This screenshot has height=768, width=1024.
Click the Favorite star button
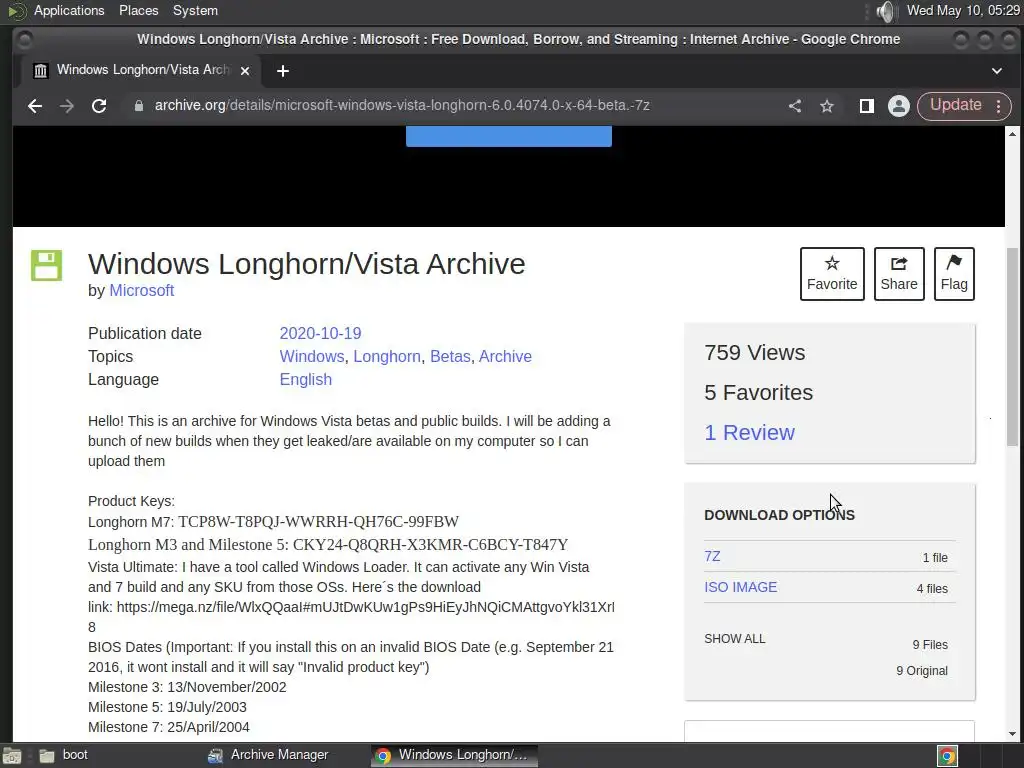pos(832,274)
